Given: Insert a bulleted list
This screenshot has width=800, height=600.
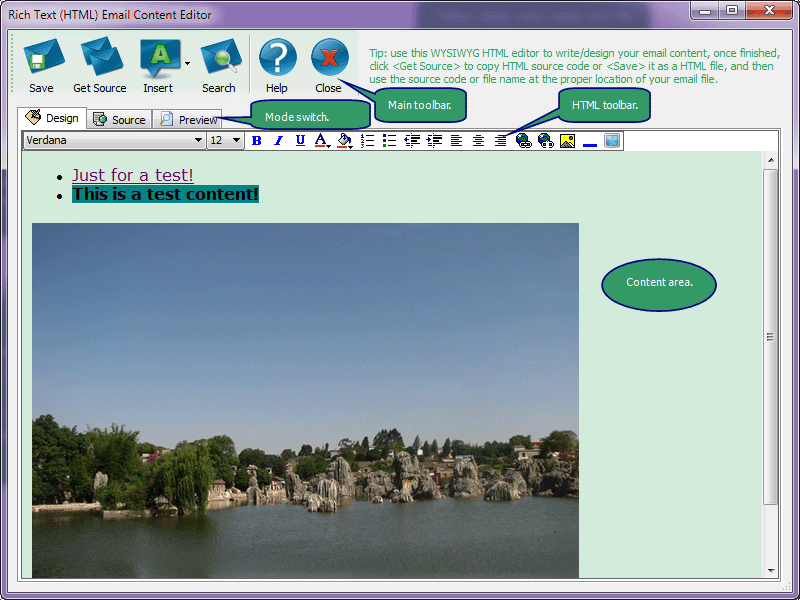Looking at the screenshot, I should 389,141.
